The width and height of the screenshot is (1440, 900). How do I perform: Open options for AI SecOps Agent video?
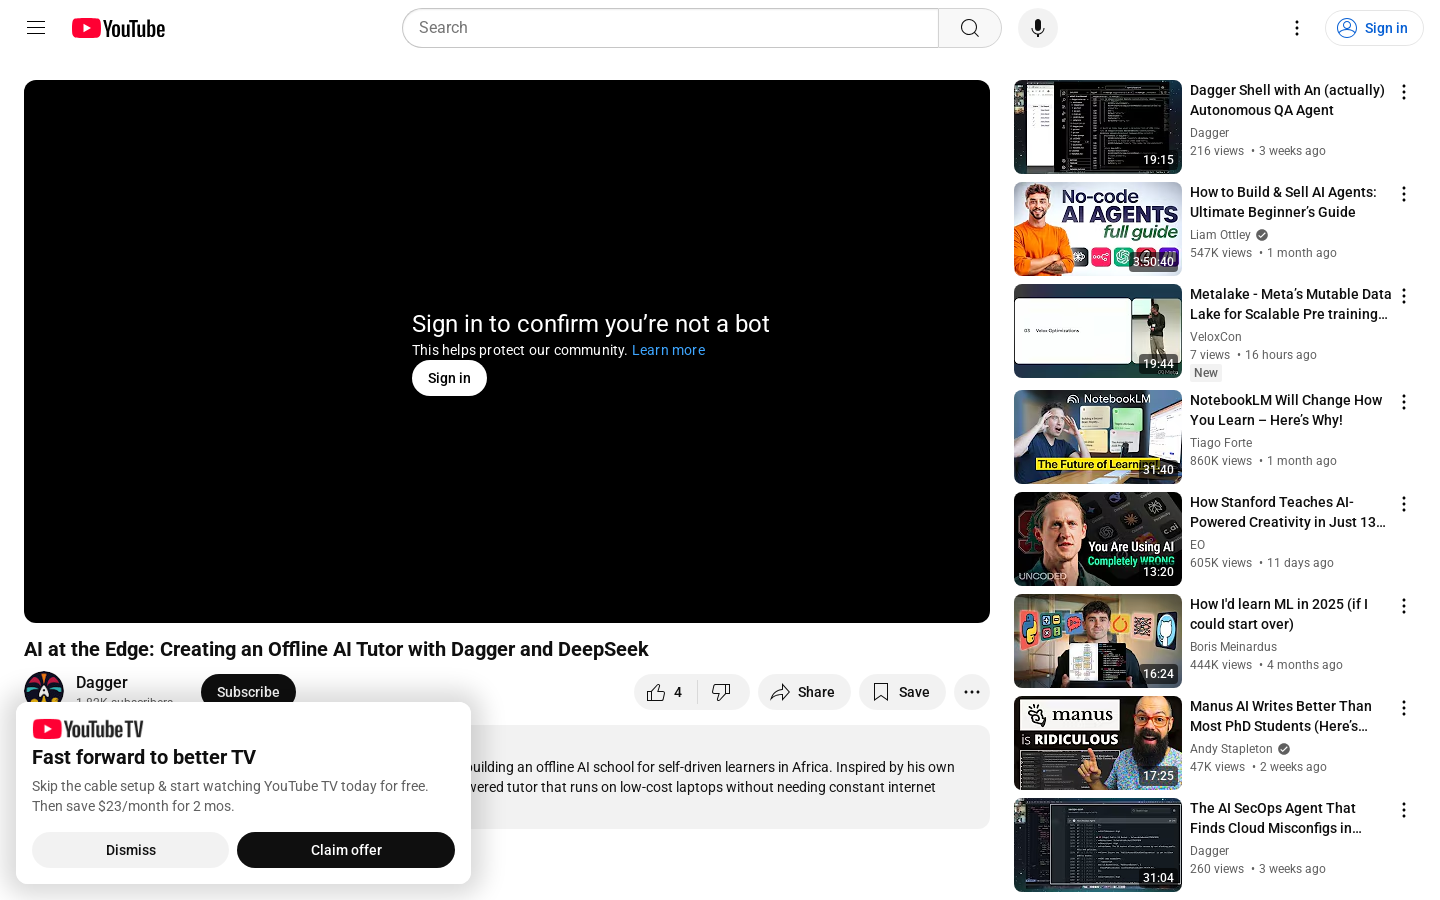point(1404,810)
